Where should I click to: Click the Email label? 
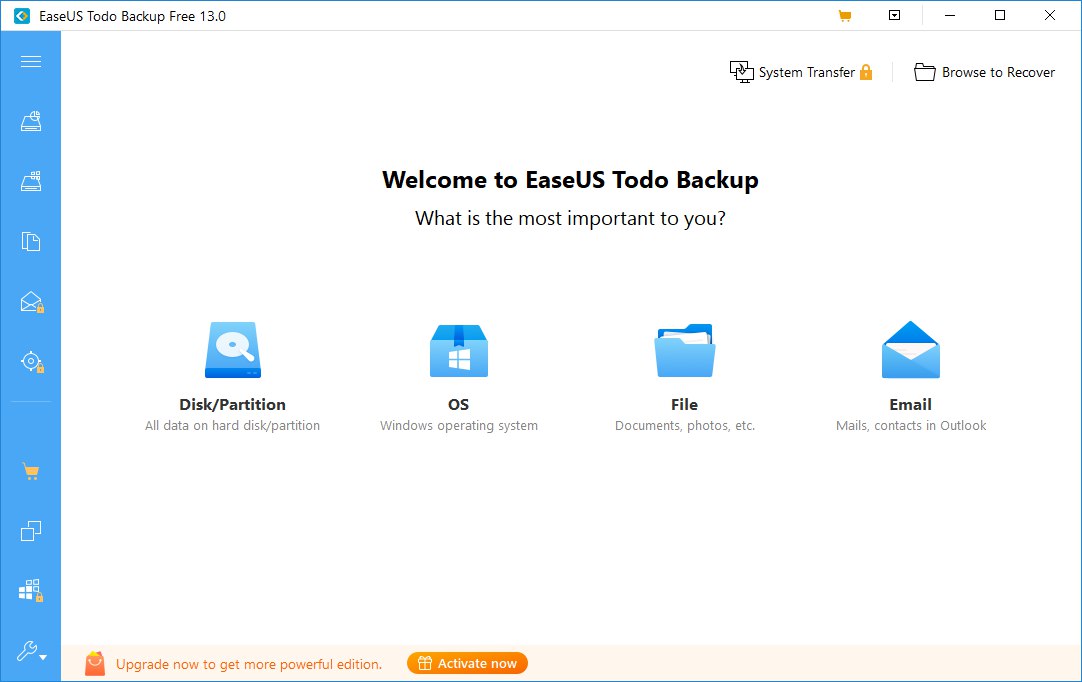[x=911, y=405]
